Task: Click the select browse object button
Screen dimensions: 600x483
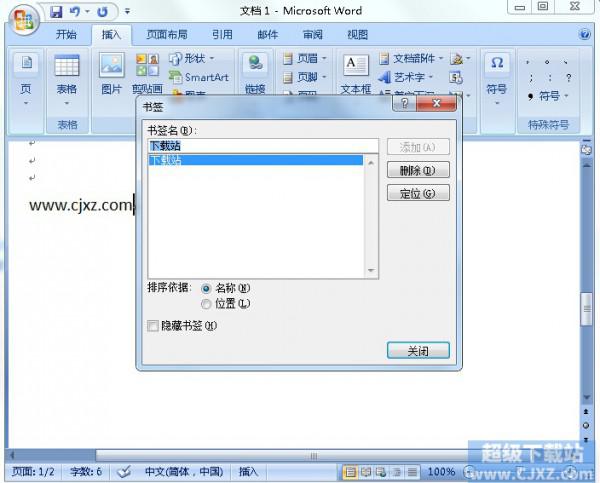Action: tap(586, 425)
